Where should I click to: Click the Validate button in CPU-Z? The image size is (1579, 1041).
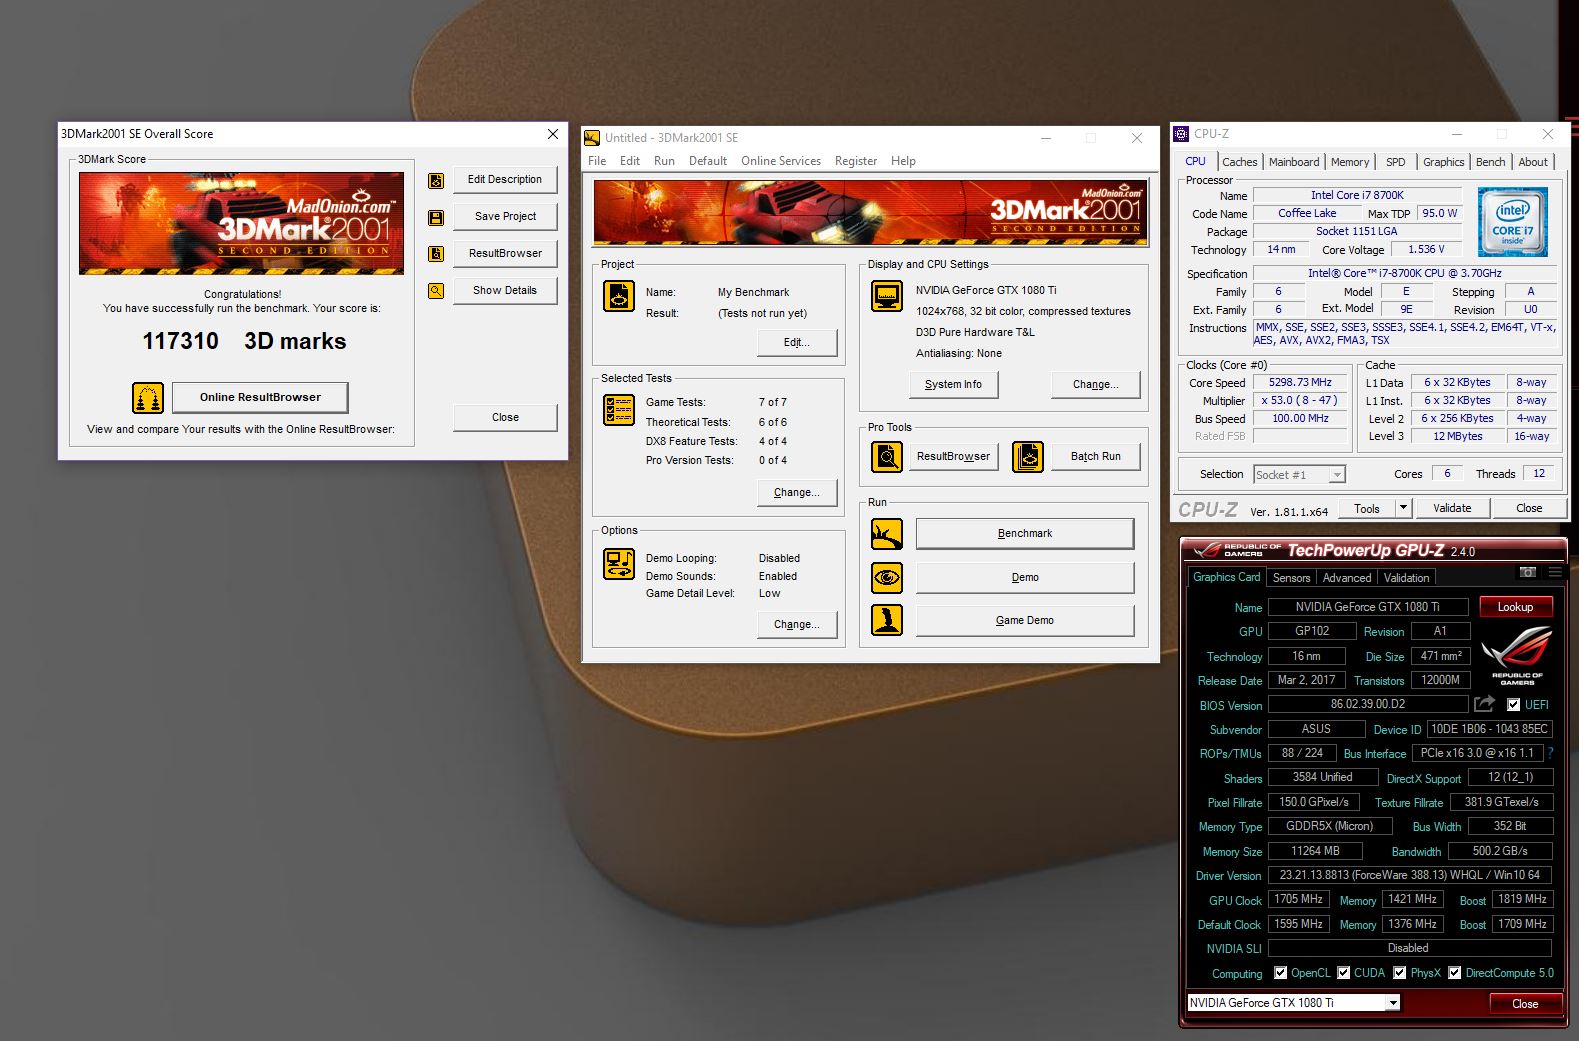tap(1452, 508)
